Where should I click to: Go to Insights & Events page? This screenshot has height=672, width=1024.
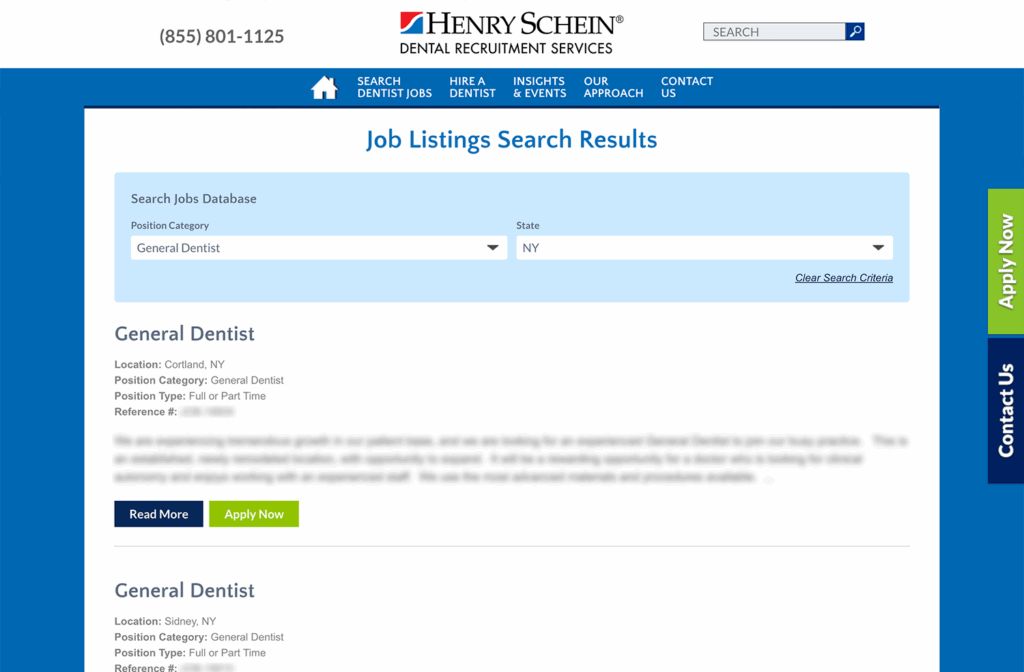pyautogui.click(x=539, y=88)
